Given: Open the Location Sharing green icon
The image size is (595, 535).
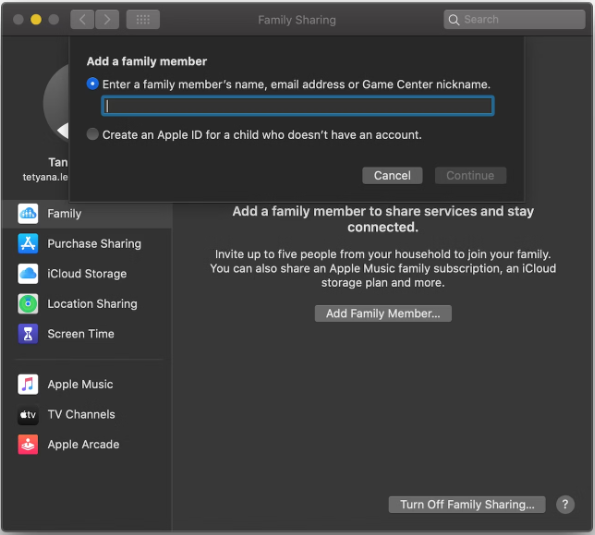Looking at the screenshot, I should click(28, 304).
